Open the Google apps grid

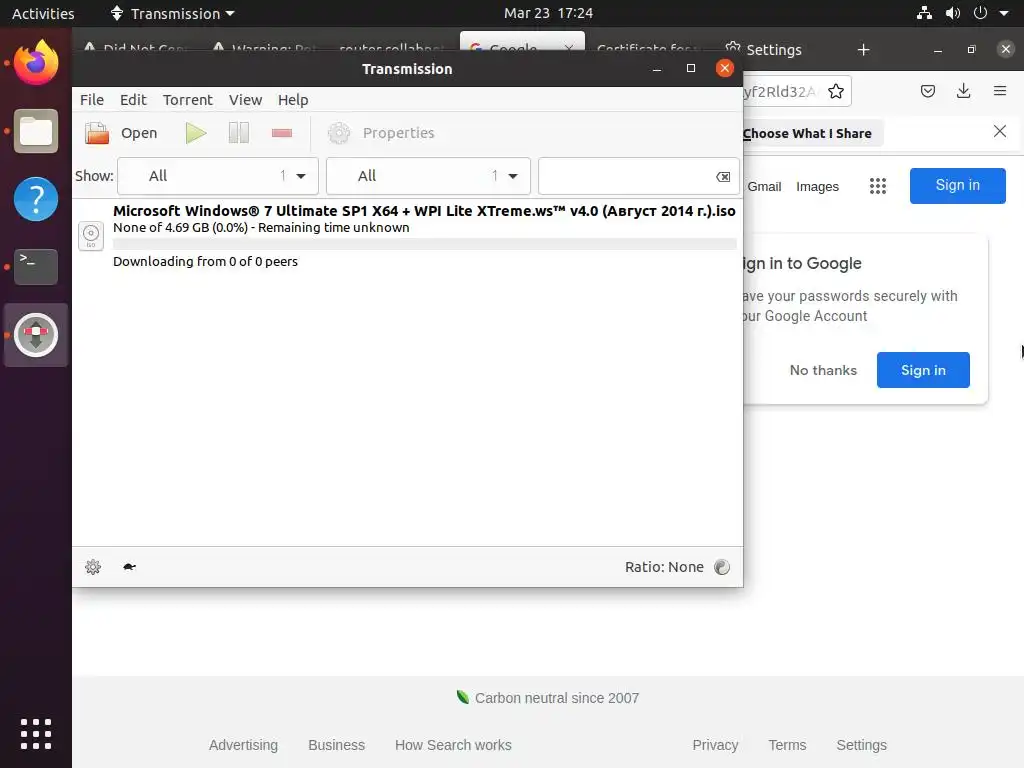coord(878,187)
